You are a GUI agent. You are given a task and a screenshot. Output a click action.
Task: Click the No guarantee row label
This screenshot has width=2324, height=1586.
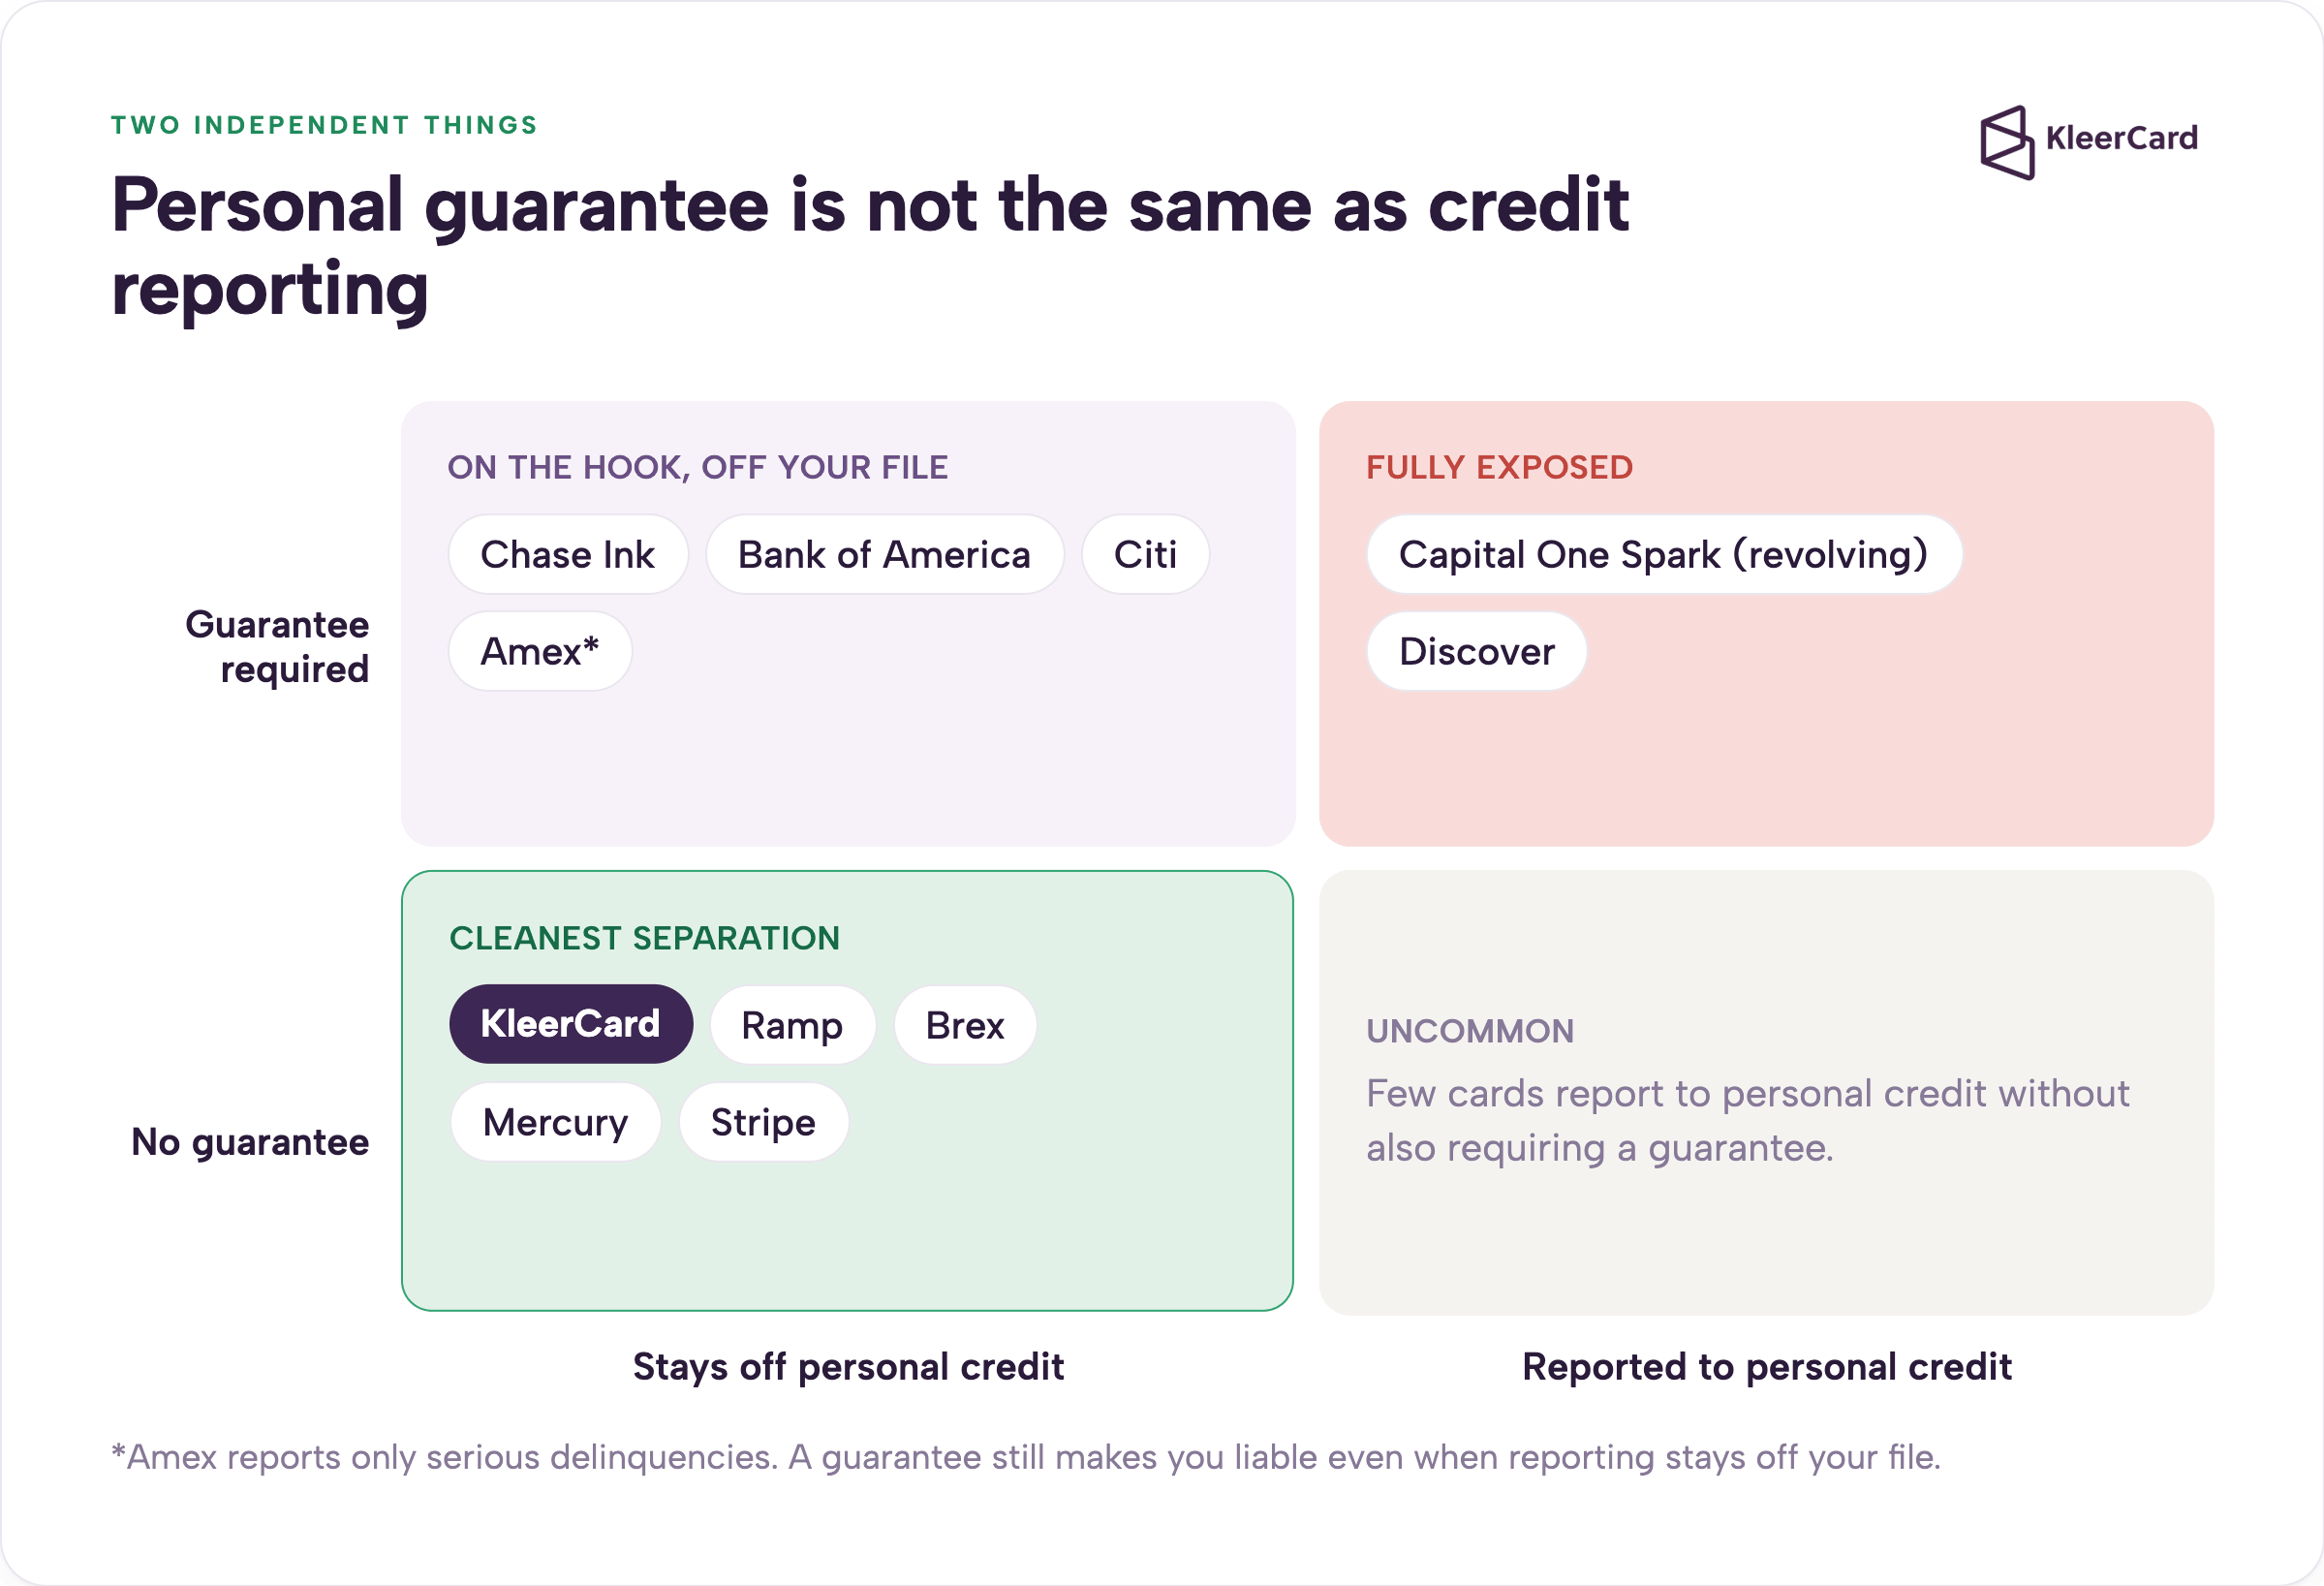tap(250, 1142)
